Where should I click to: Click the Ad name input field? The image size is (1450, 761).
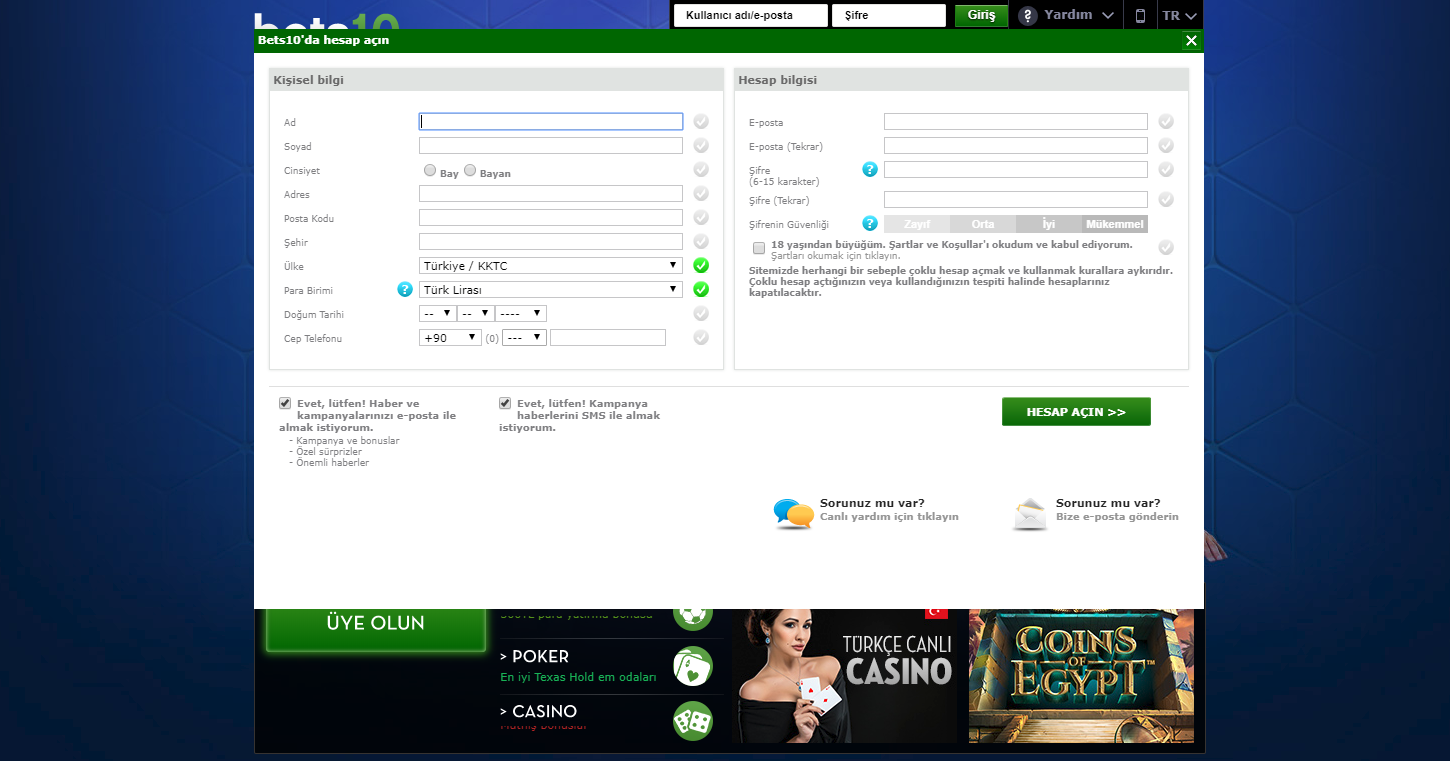551,122
